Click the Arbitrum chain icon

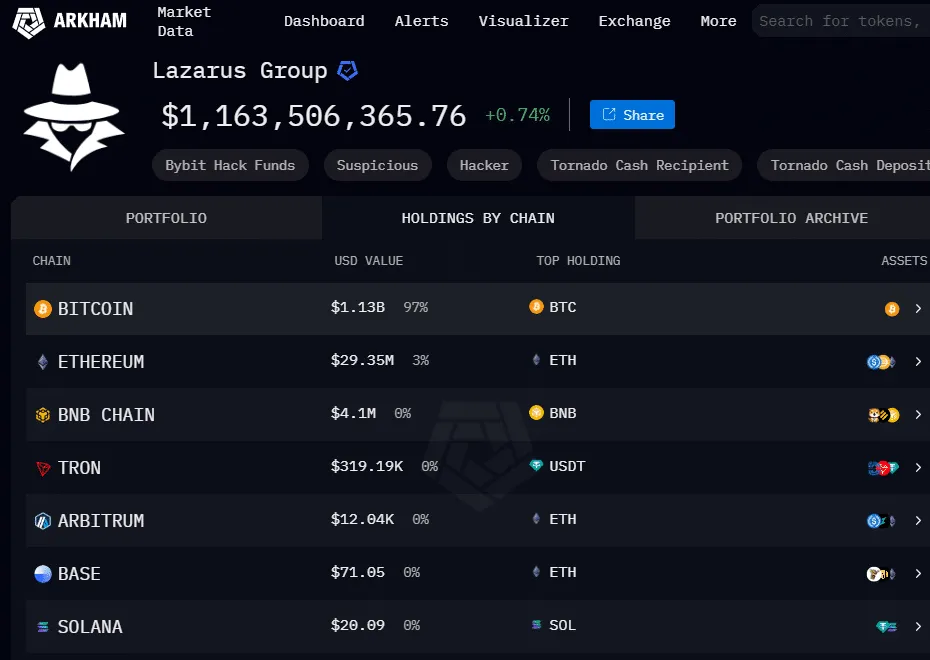pos(43,521)
